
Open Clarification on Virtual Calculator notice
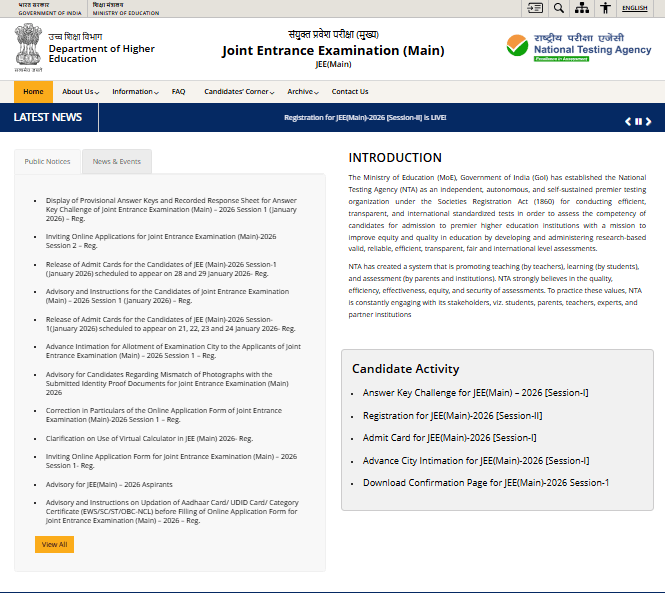click(149, 439)
